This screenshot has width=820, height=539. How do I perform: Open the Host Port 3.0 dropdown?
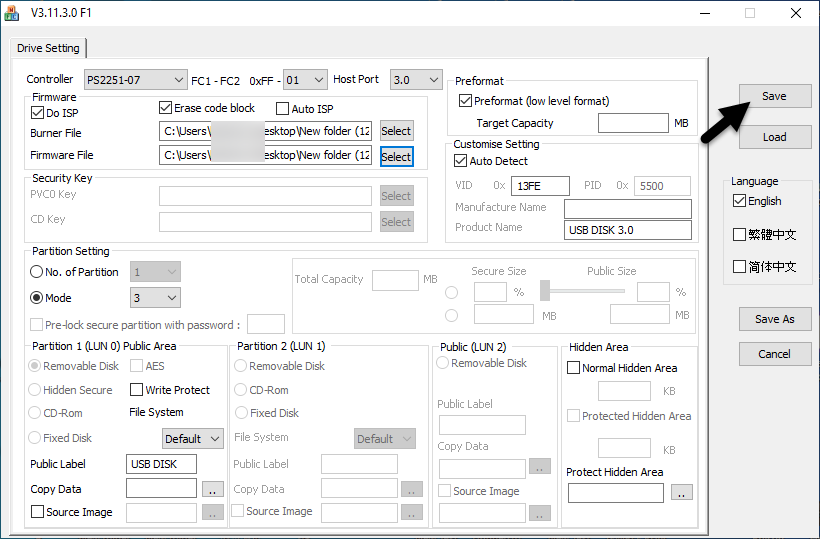tap(416, 80)
